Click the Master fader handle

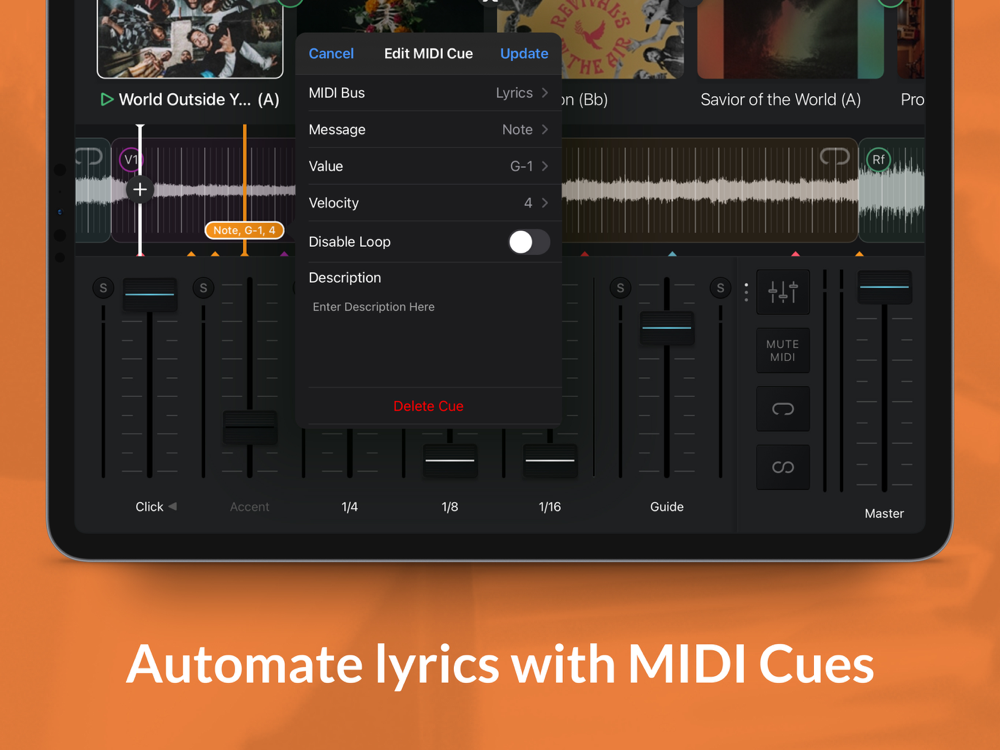click(885, 287)
